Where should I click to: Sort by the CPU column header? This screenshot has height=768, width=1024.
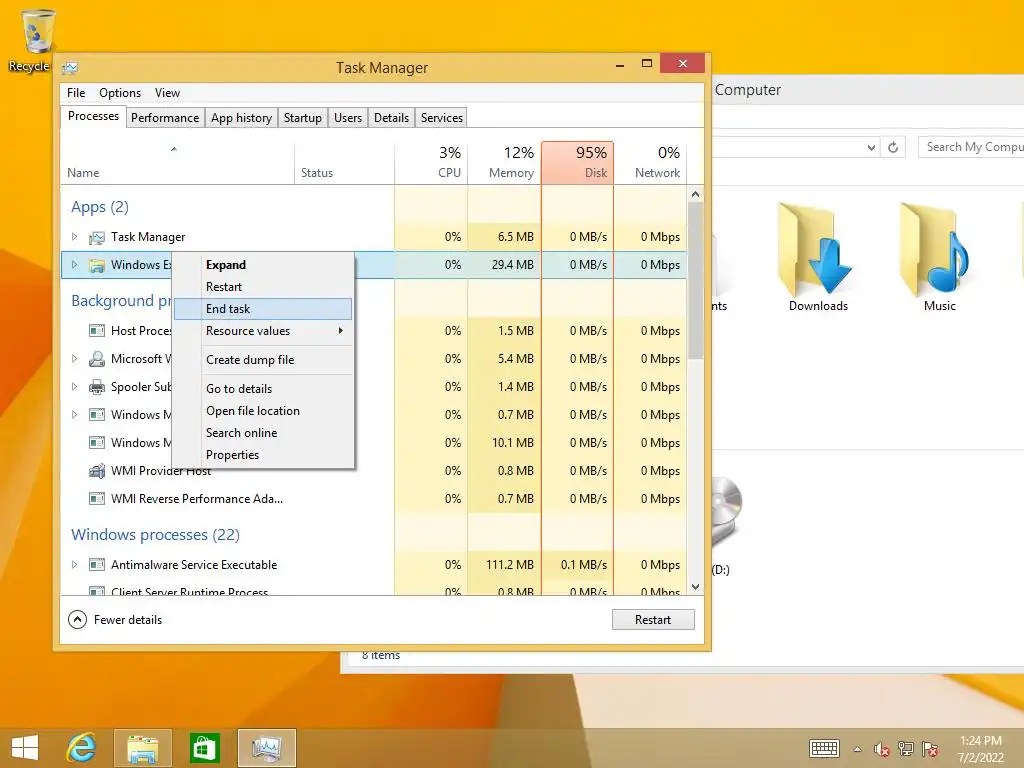[431, 162]
